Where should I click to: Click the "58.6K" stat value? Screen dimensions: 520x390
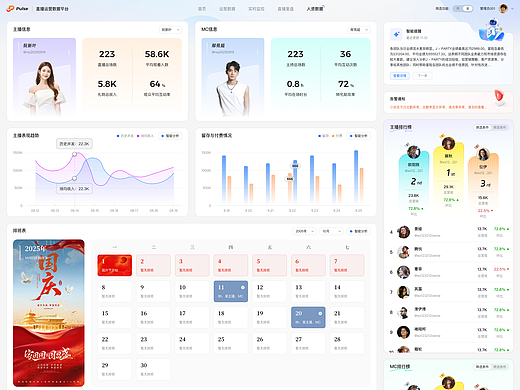(157, 54)
